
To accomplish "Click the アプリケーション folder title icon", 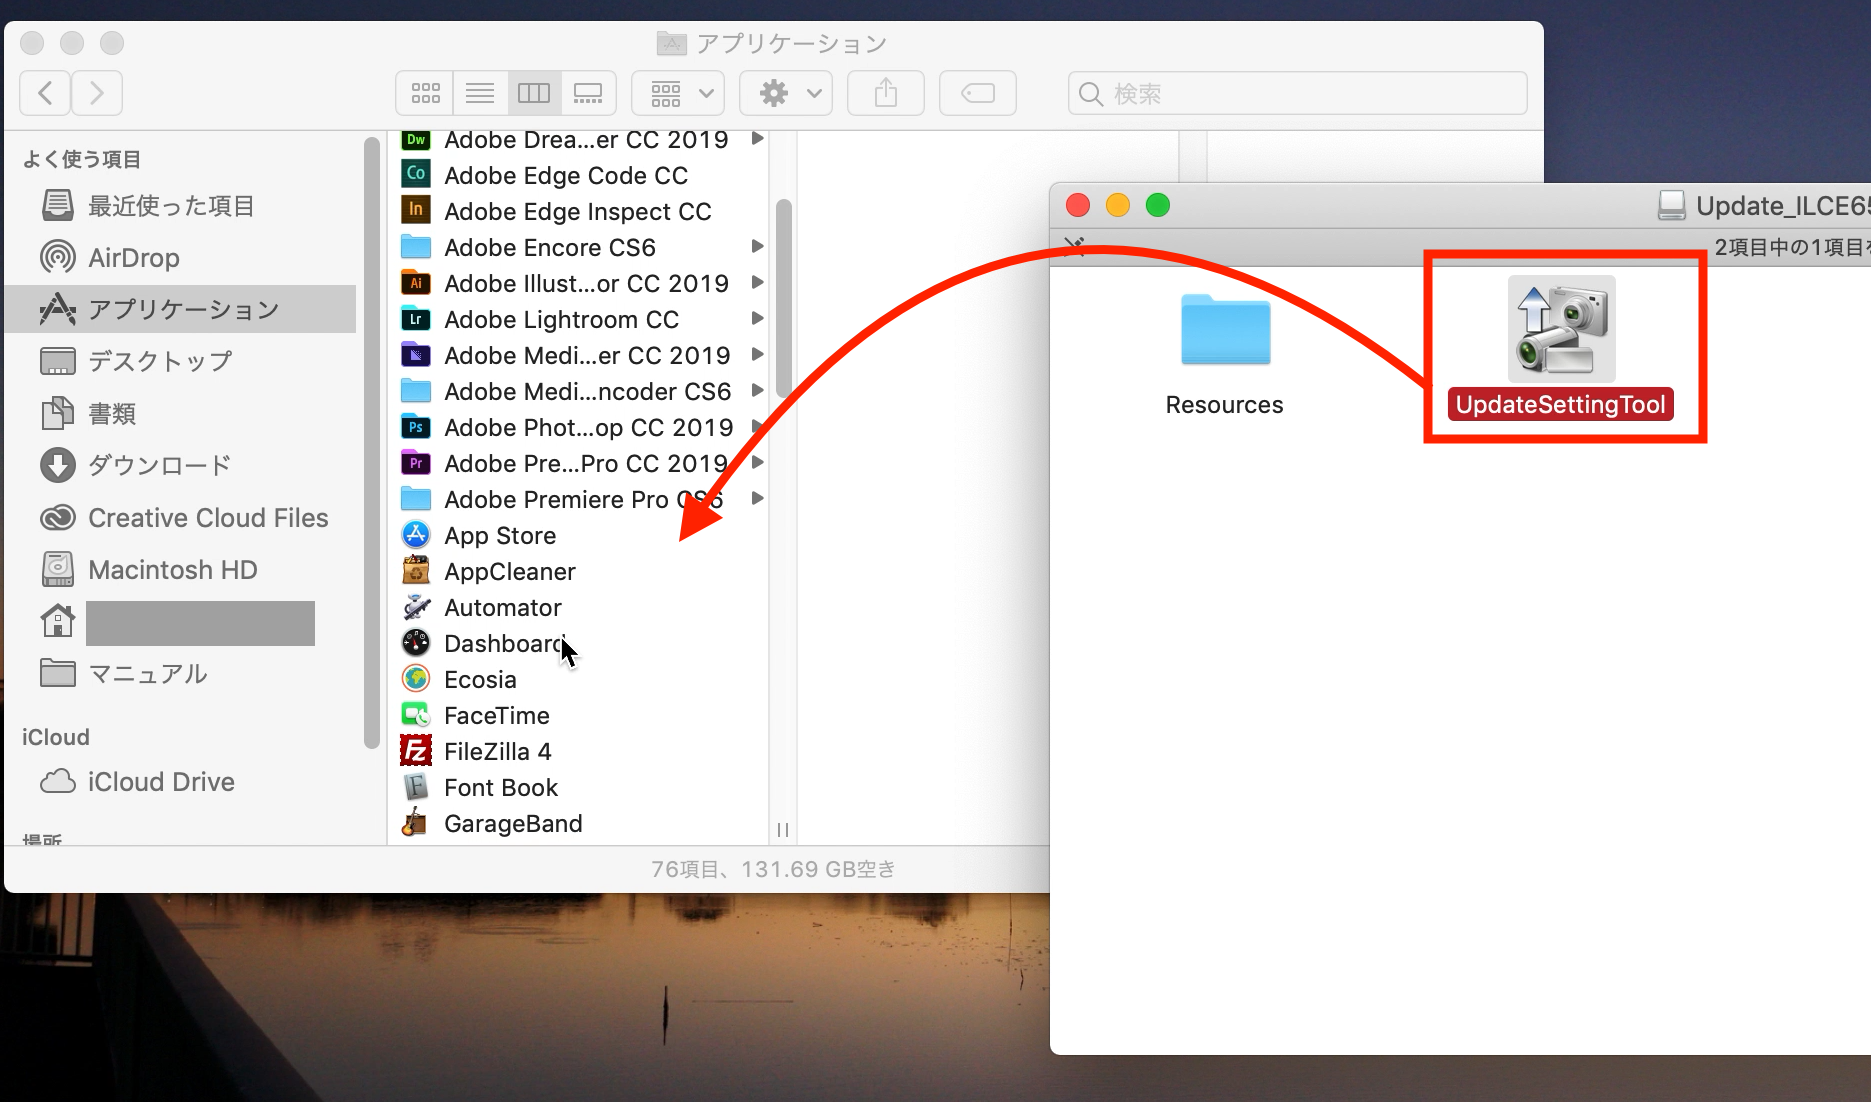I will (672, 43).
